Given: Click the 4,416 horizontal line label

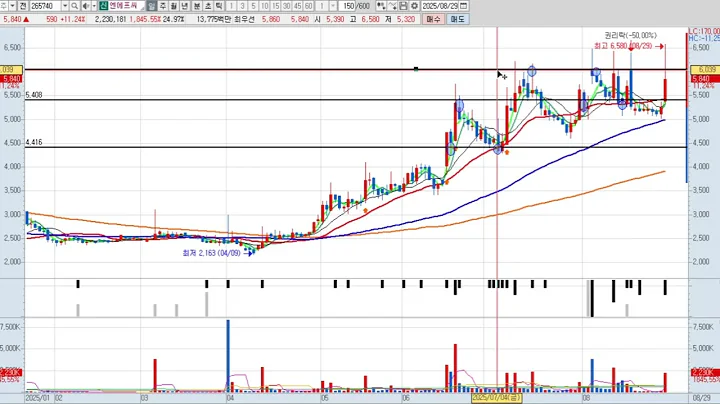Looking at the screenshot, I should pyautogui.click(x=34, y=142).
